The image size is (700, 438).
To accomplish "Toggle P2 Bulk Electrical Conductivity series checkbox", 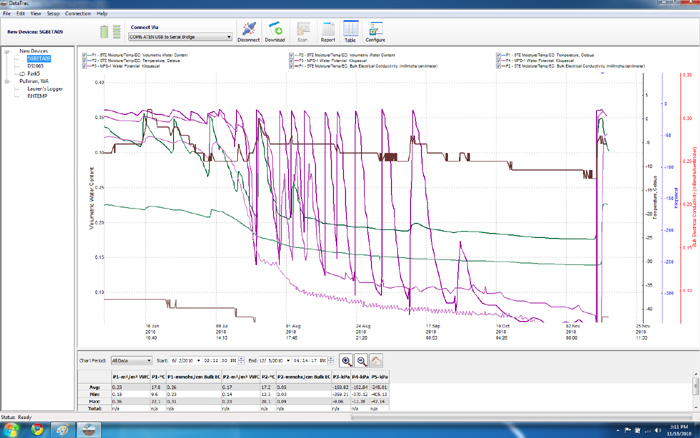I will (x=499, y=66).
